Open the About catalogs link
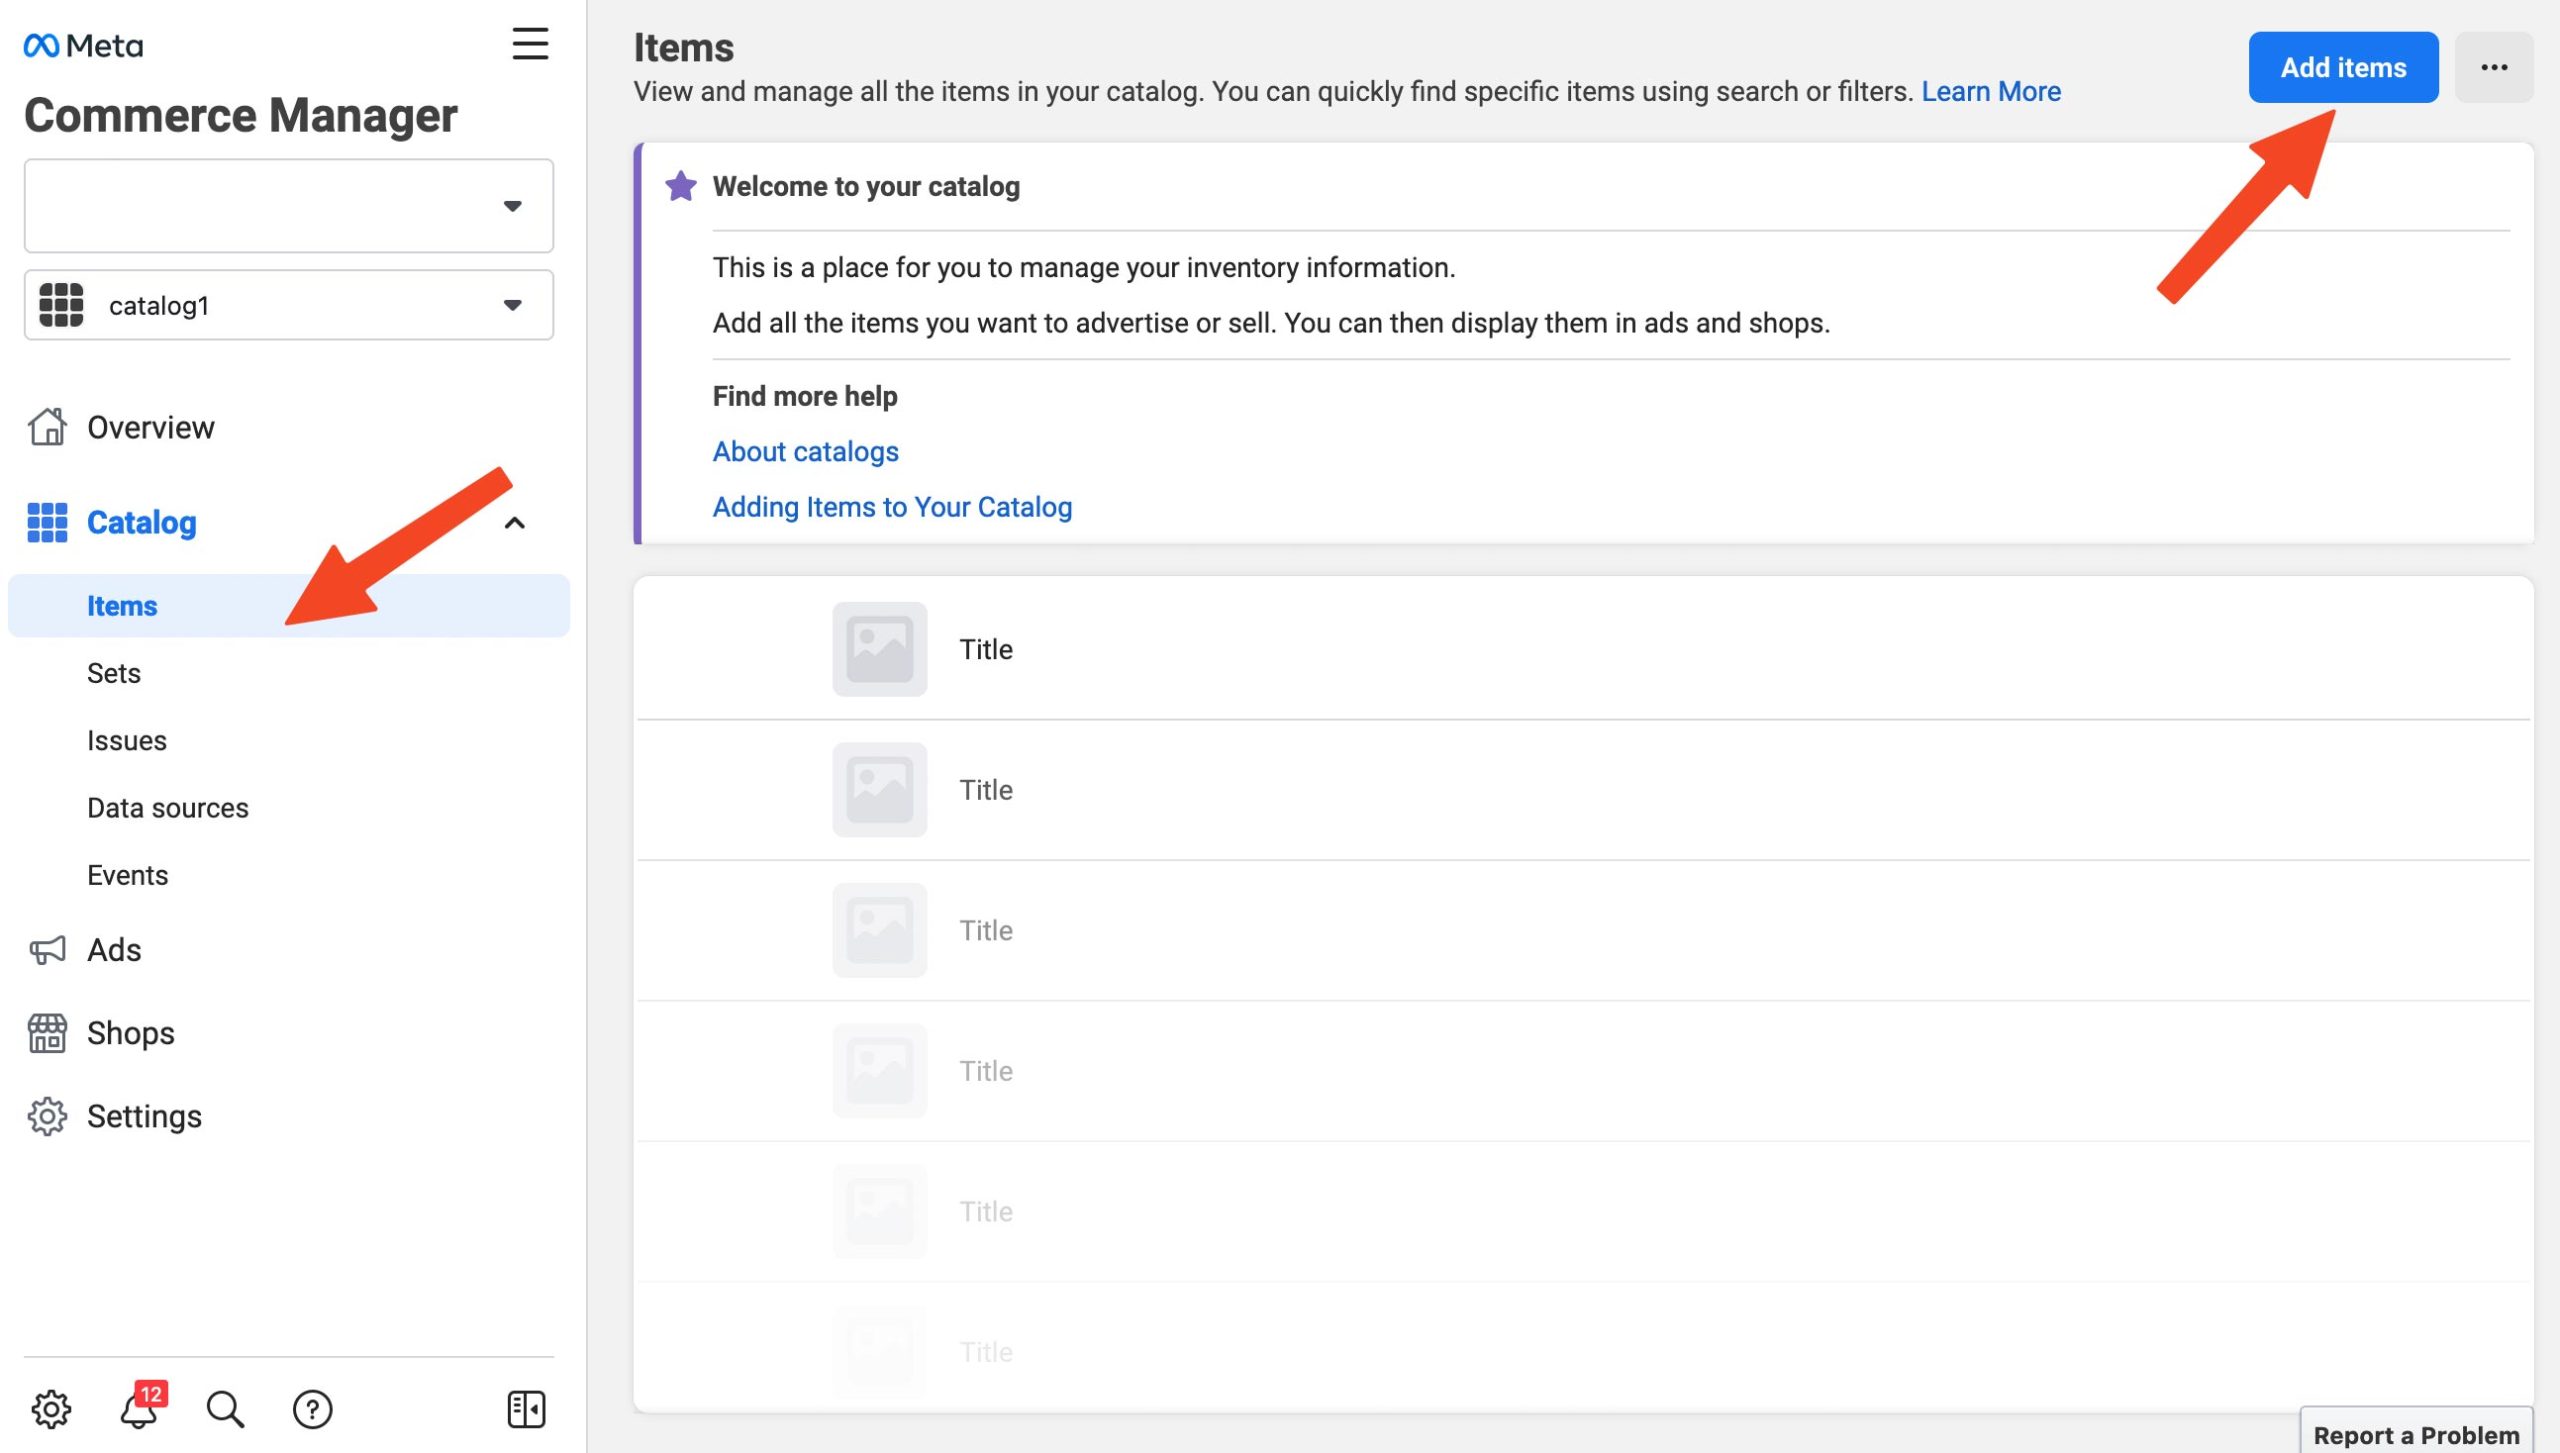Screen dimensions: 2560x1453 tap(805, 452)
